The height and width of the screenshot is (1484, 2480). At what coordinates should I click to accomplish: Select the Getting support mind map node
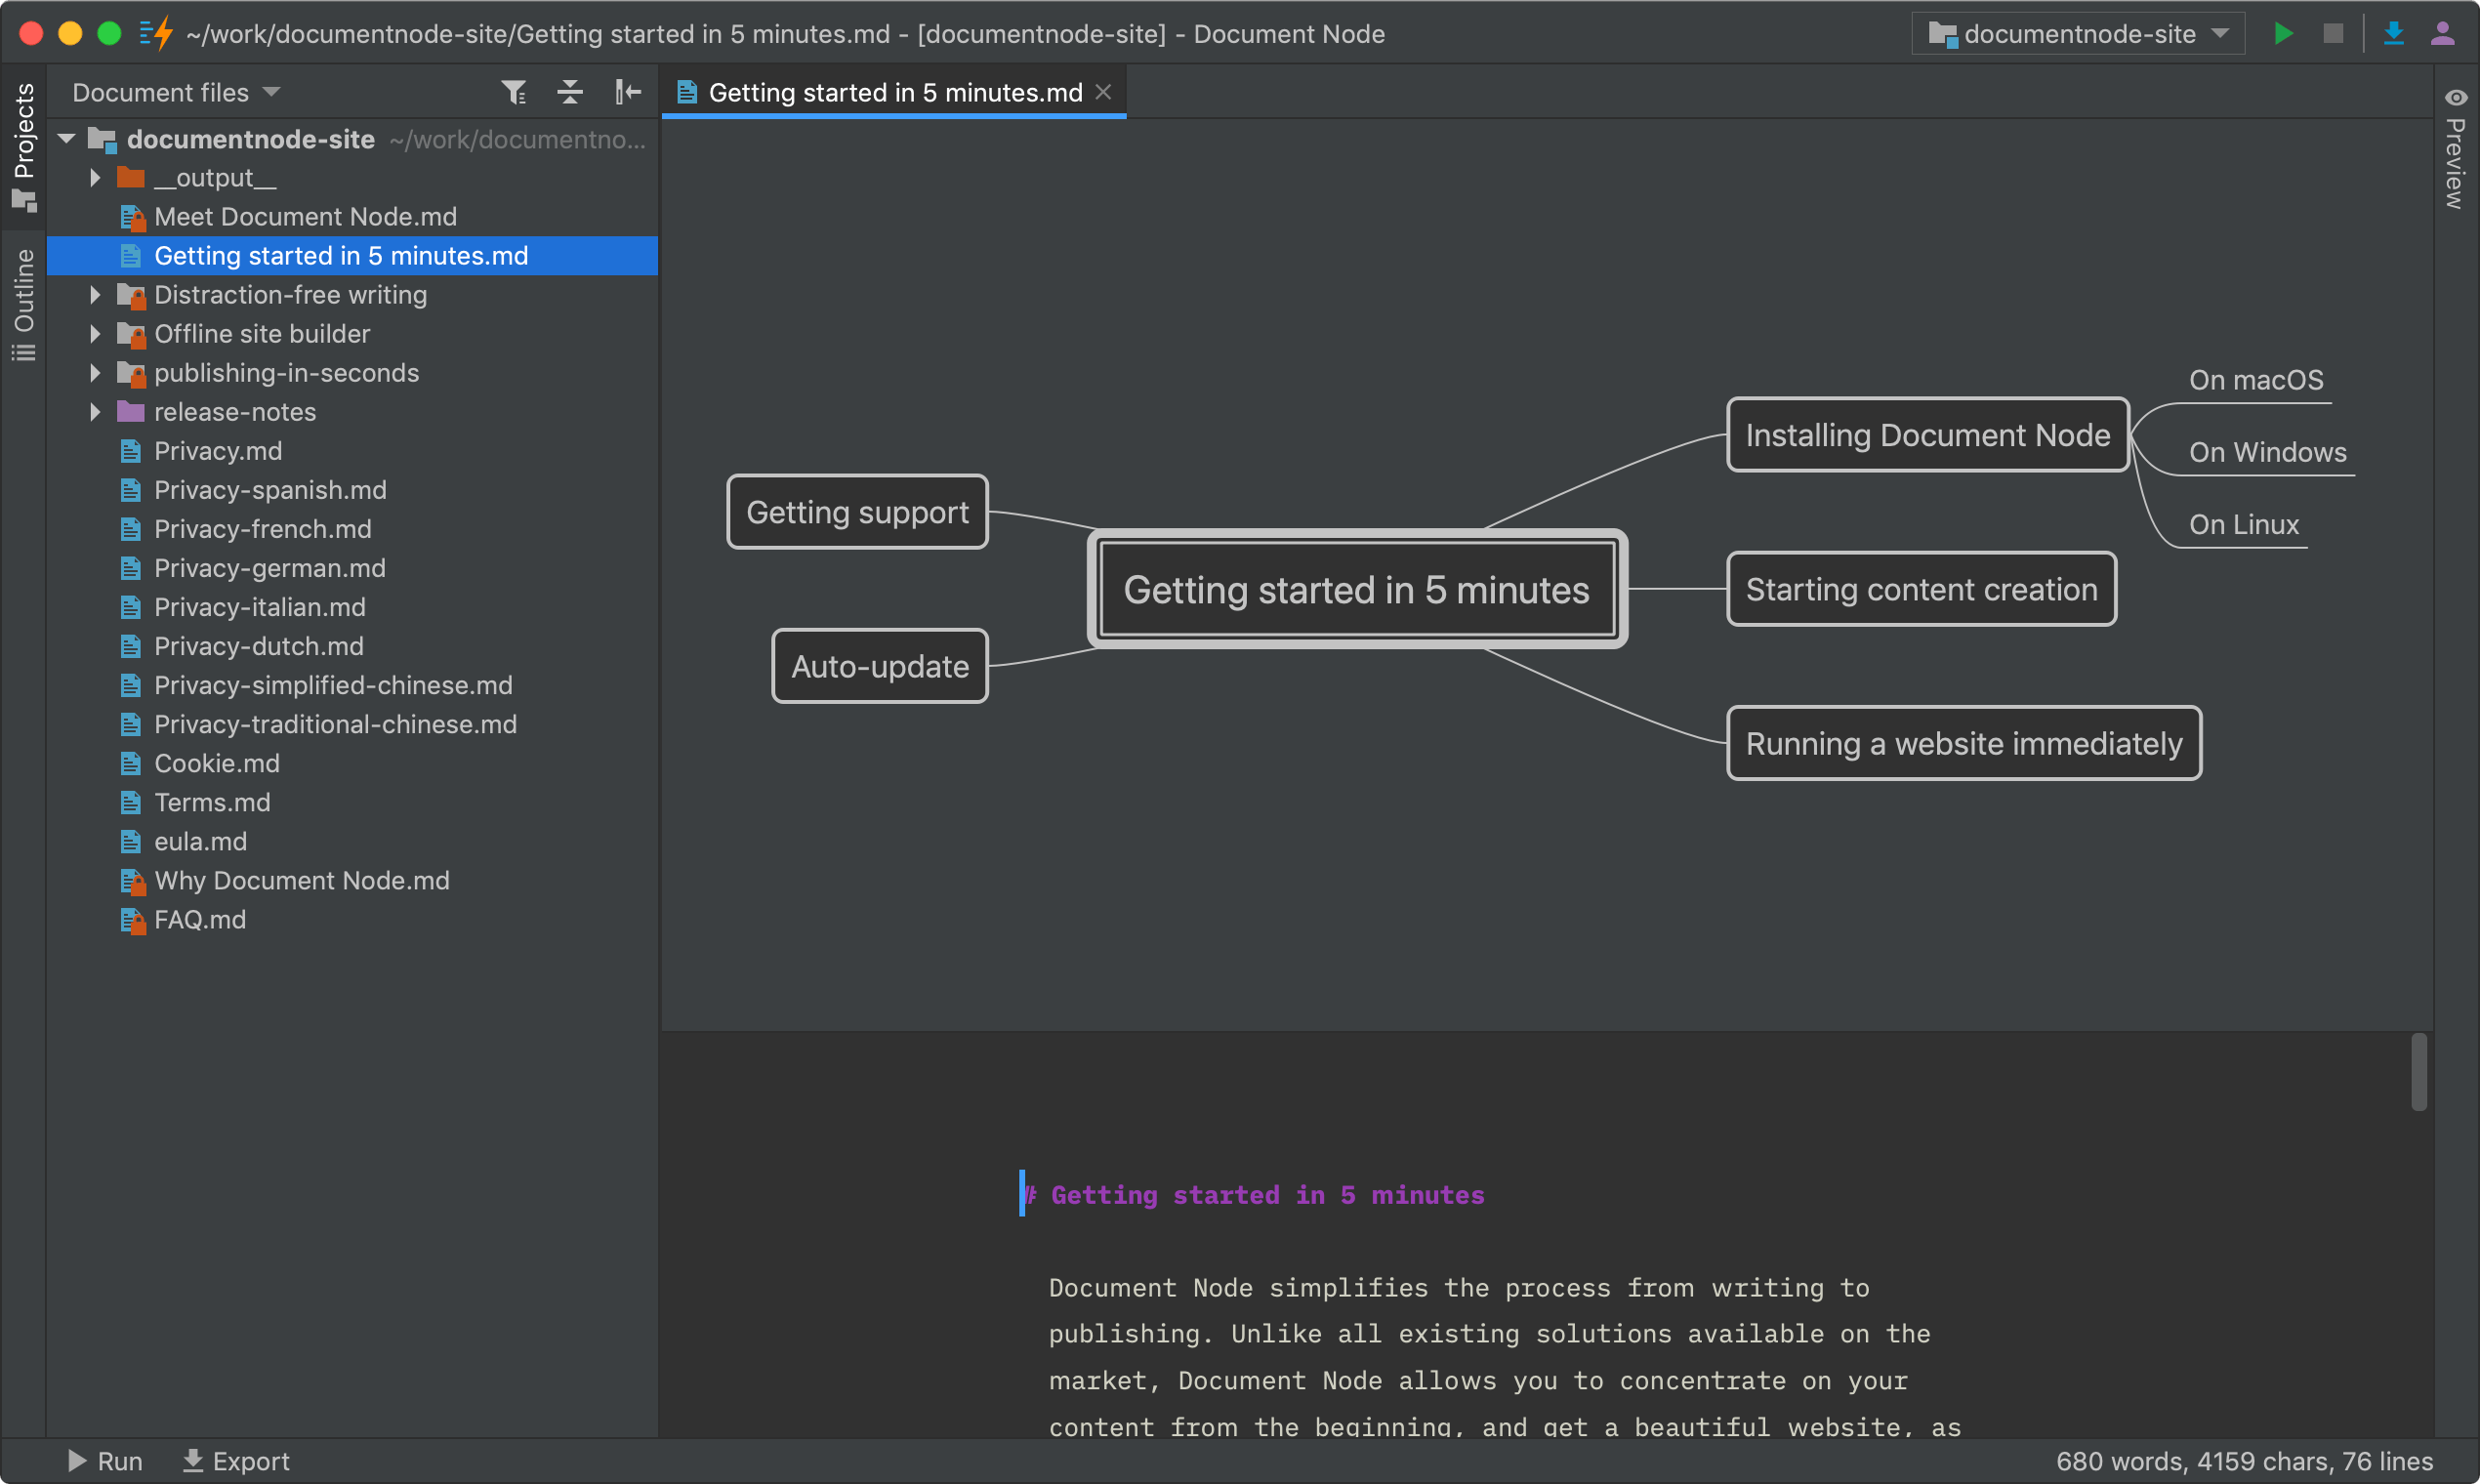(x=857, y=512)
